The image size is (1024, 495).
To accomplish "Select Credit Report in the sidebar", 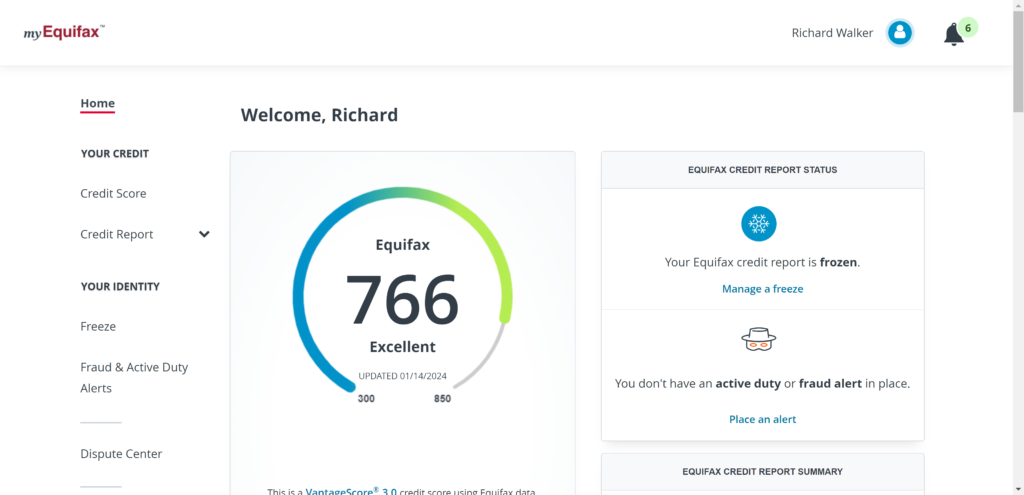I will pyautogui.click(x=117, y=234).
